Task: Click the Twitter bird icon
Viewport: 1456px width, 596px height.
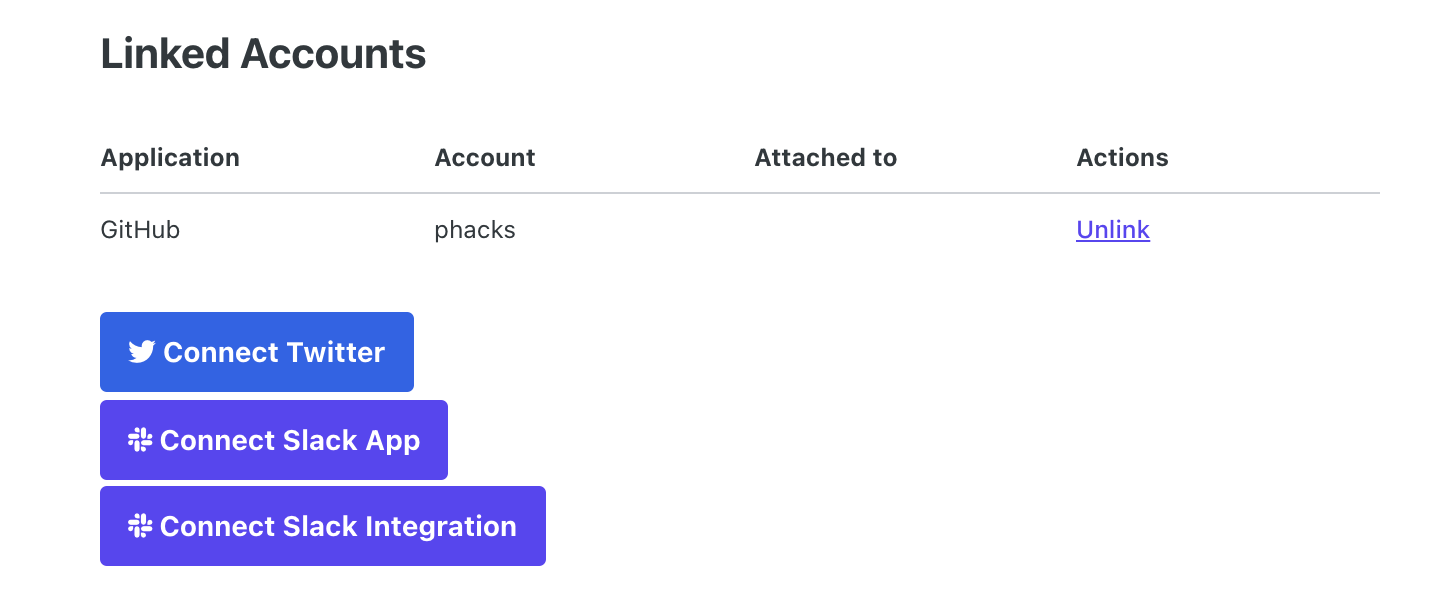Action: [141, 352]
